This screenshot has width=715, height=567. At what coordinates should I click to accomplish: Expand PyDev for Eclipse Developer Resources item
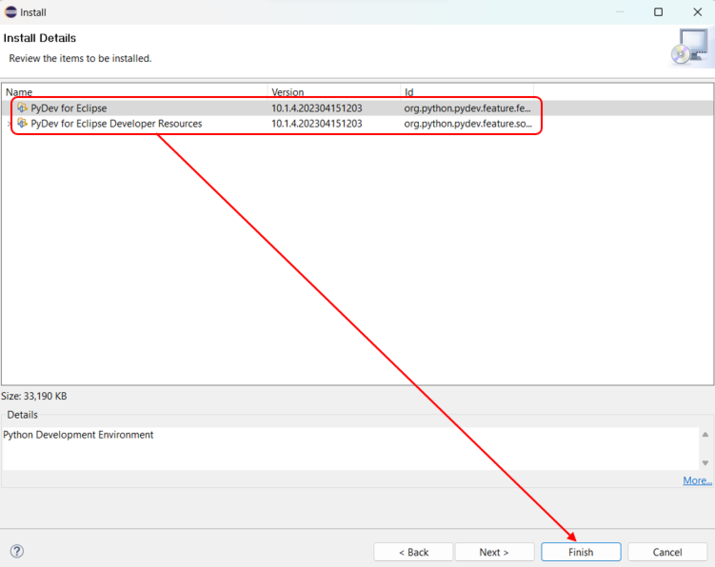coord(10,124)
